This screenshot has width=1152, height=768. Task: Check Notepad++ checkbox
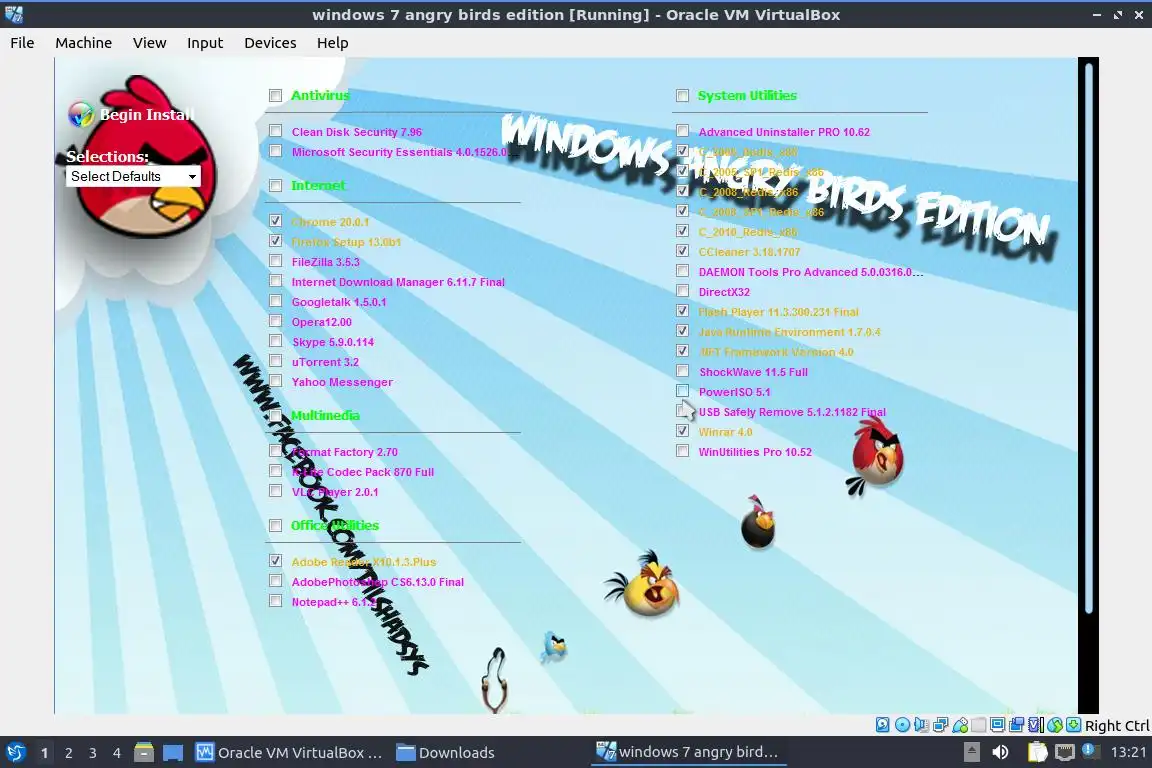(x=276, y=601)
